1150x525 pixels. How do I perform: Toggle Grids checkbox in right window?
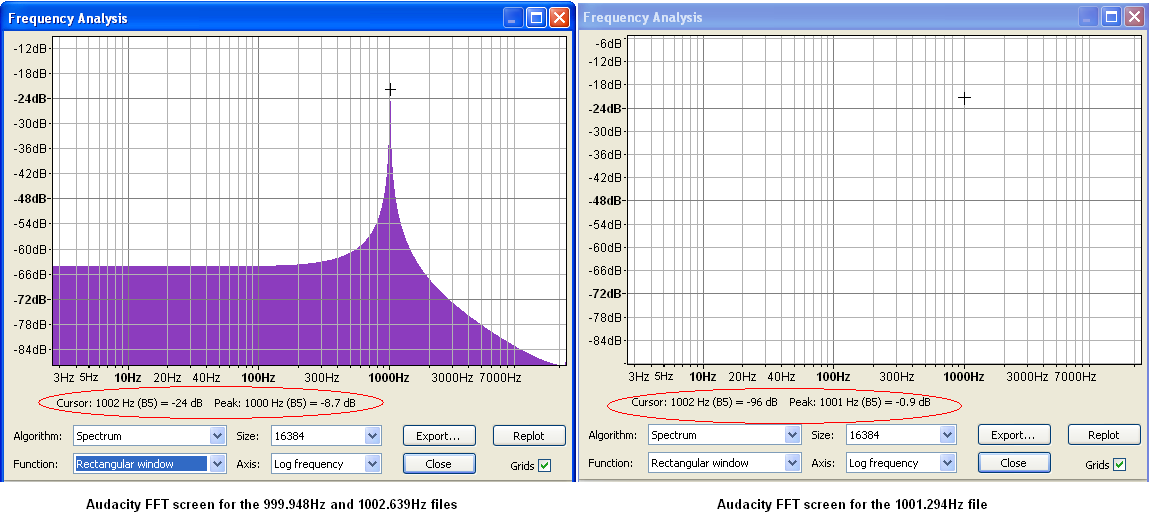click(1119, 465)
